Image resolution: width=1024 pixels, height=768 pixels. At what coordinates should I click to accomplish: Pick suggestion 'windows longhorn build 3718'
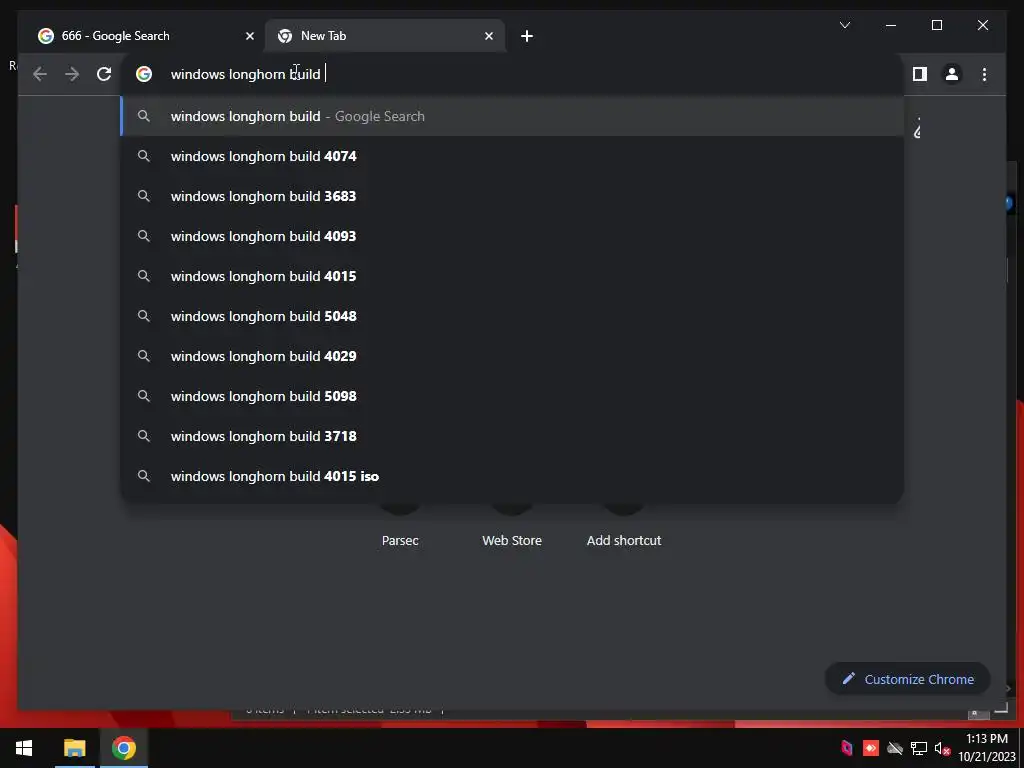[513, 436]
